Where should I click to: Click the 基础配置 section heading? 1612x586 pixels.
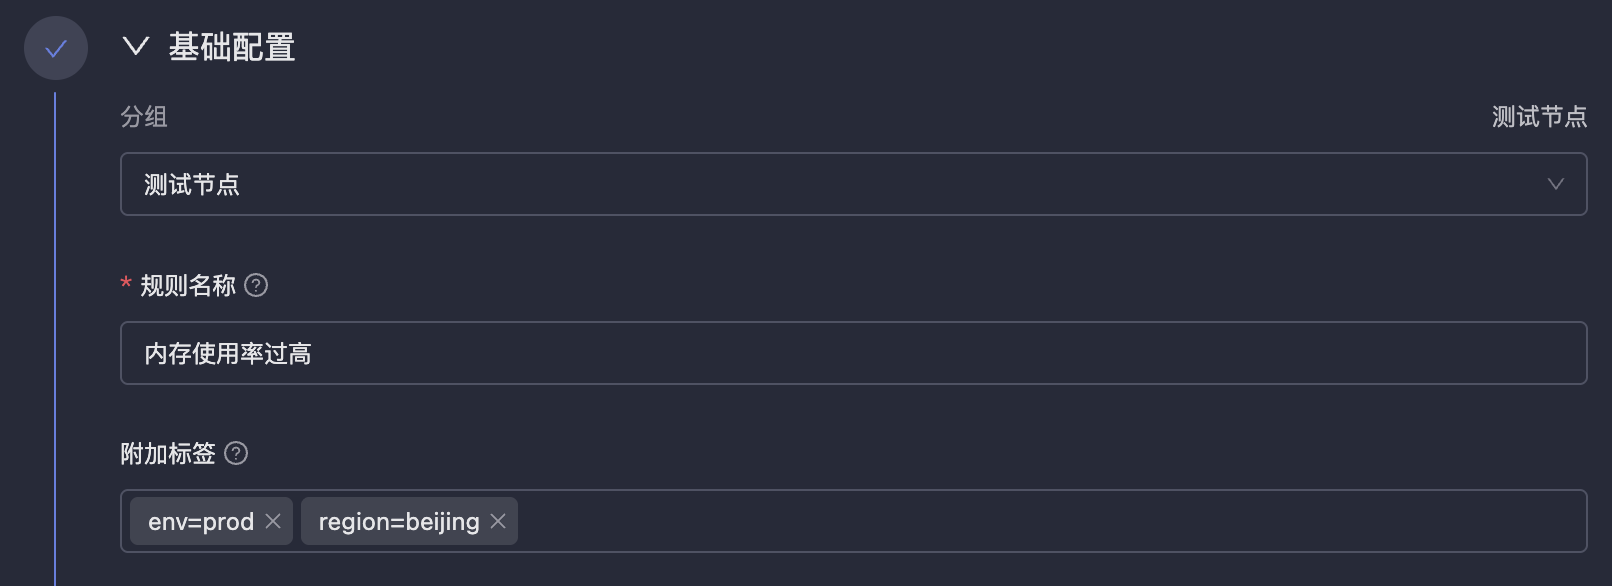[232, 47]
